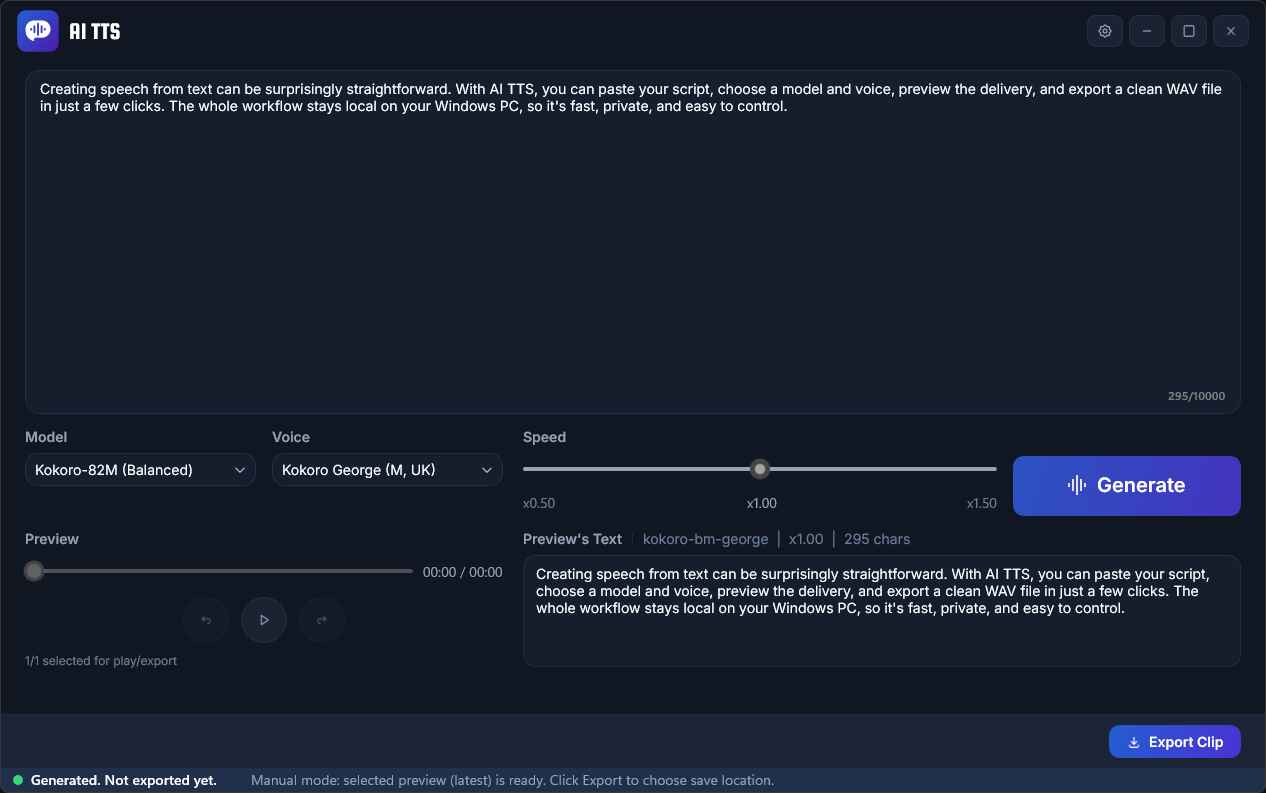The width and height of the screenshot is (1266, 793).
Task: Open the Model dropdown showing Kokoro-82M (Balanced)
Action: [x=140, y=469]
